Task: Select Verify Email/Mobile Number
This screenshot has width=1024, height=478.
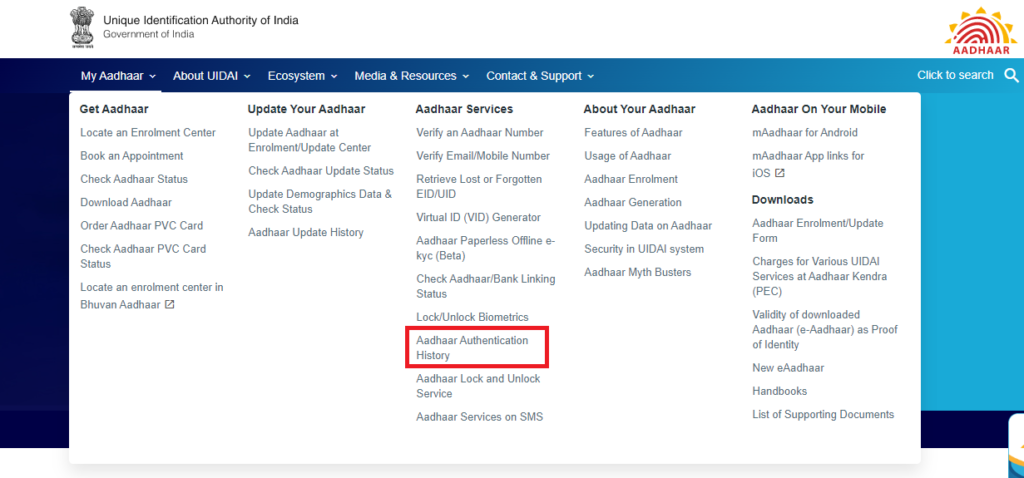Action: (483, 156)
